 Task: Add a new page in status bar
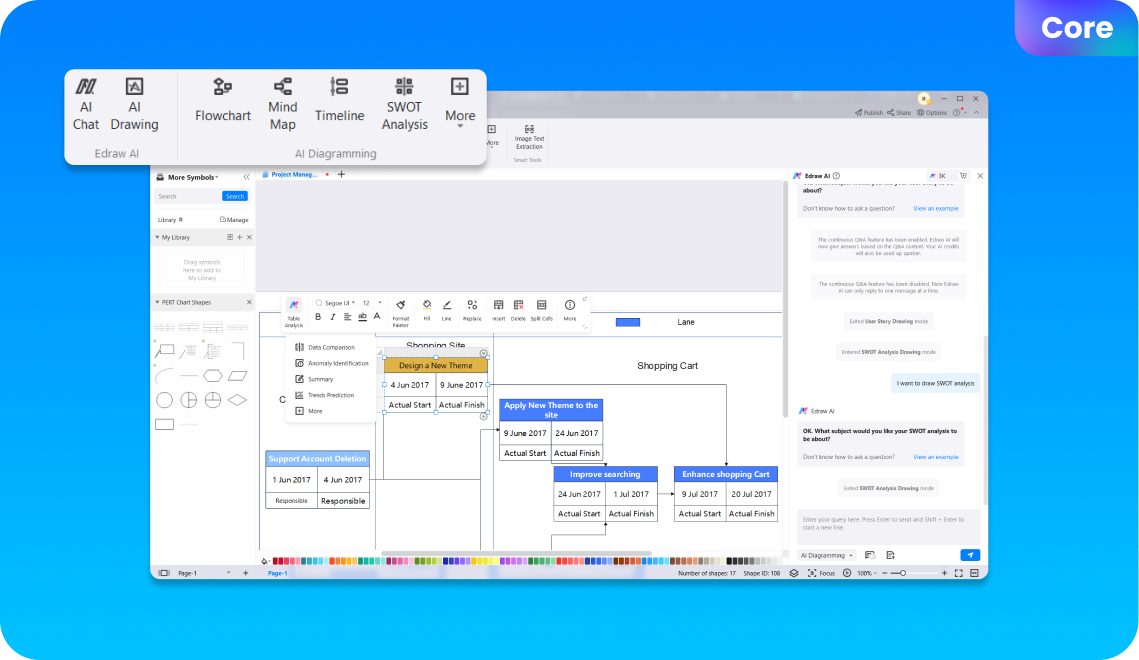tap(246, 573)
